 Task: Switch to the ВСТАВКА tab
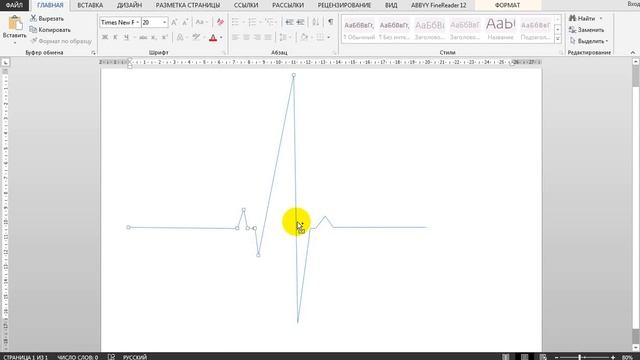coord(90,5)
